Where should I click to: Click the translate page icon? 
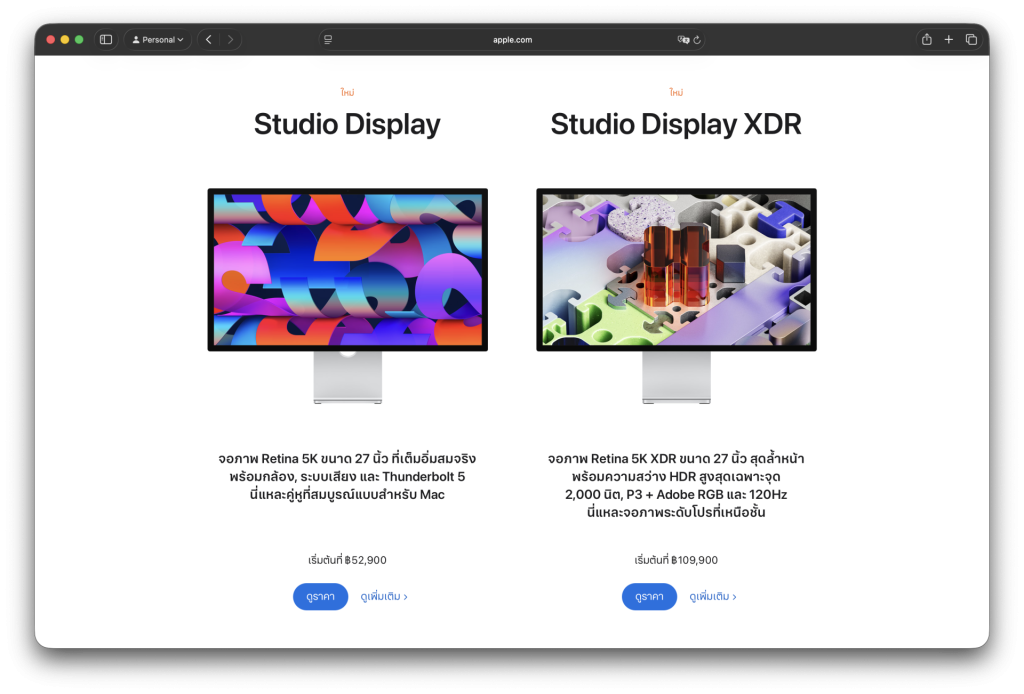tap(683, 40)
